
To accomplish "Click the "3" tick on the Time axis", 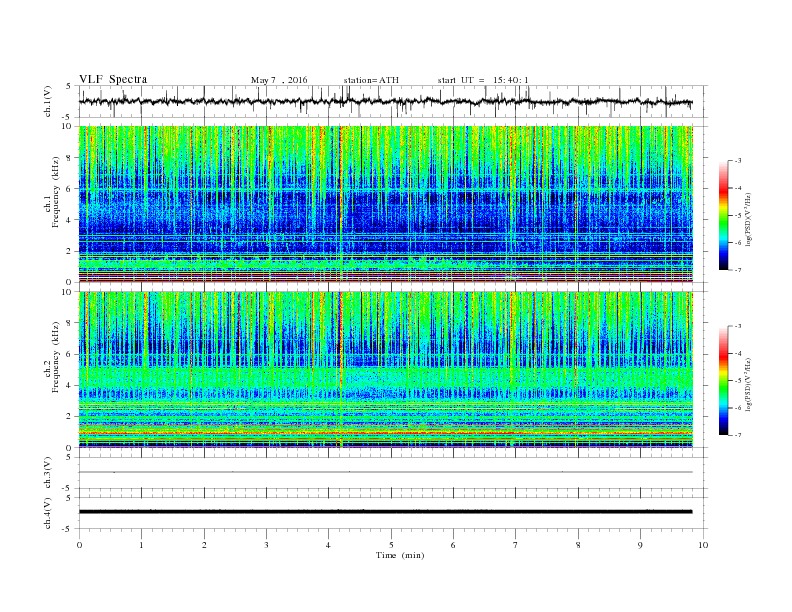I will coord(266,545).
